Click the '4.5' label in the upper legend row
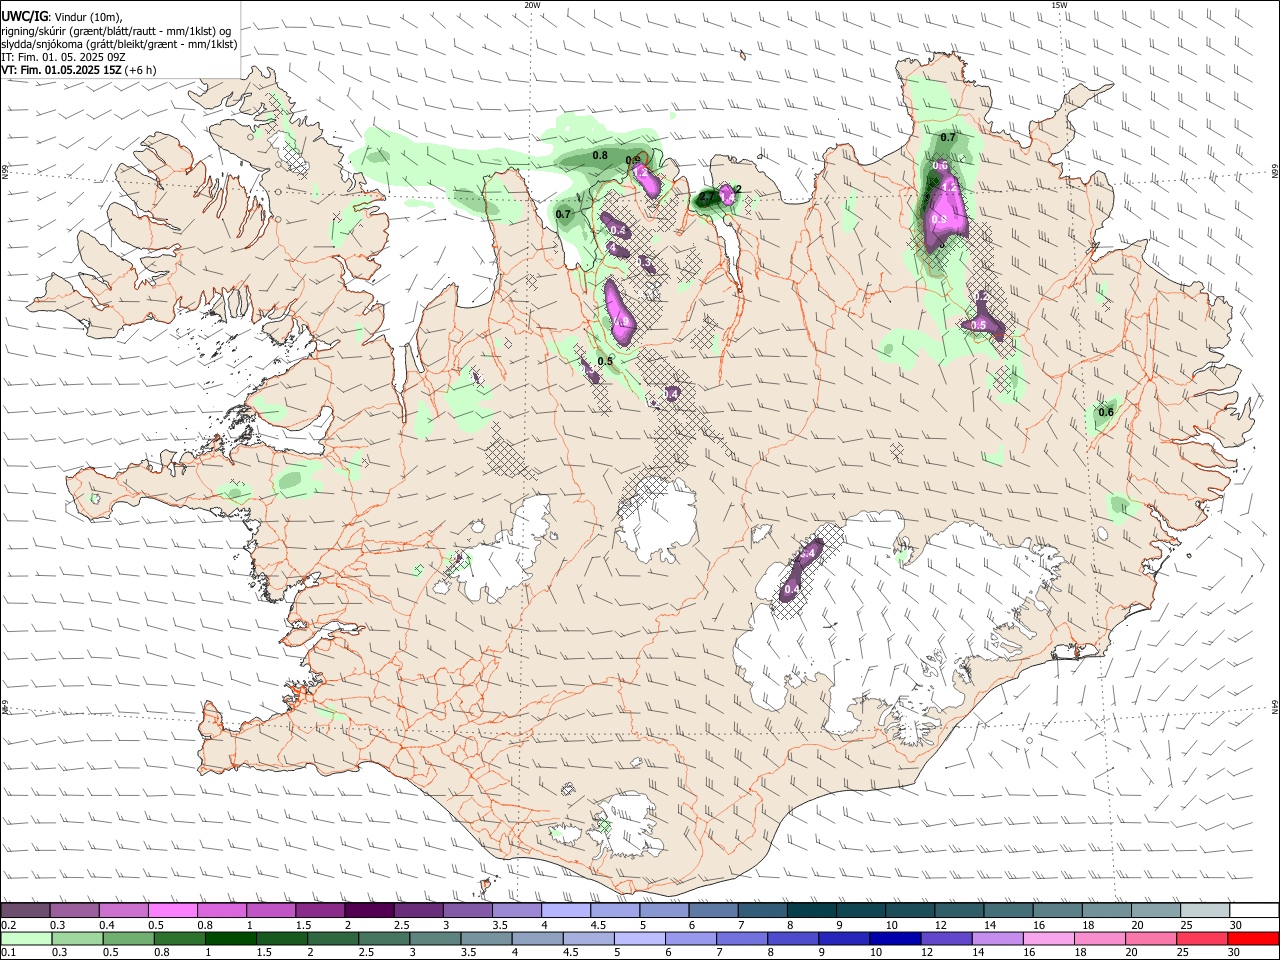 tap(597, 925)
